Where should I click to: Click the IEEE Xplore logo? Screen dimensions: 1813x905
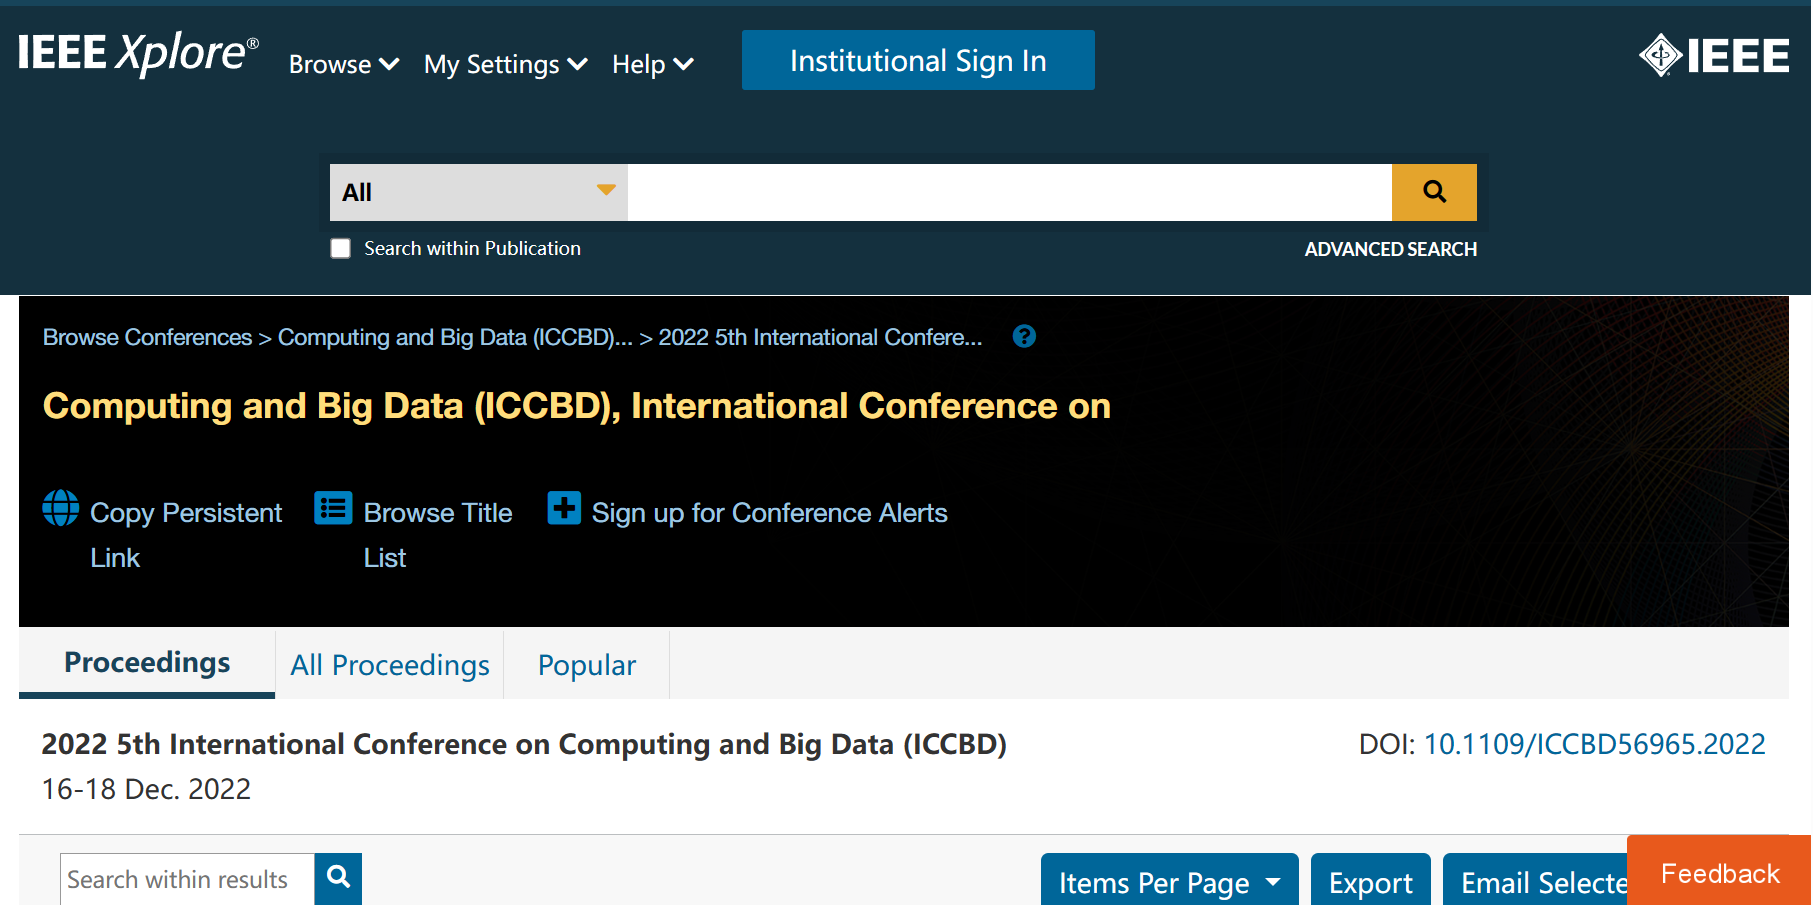click(138, 54)
